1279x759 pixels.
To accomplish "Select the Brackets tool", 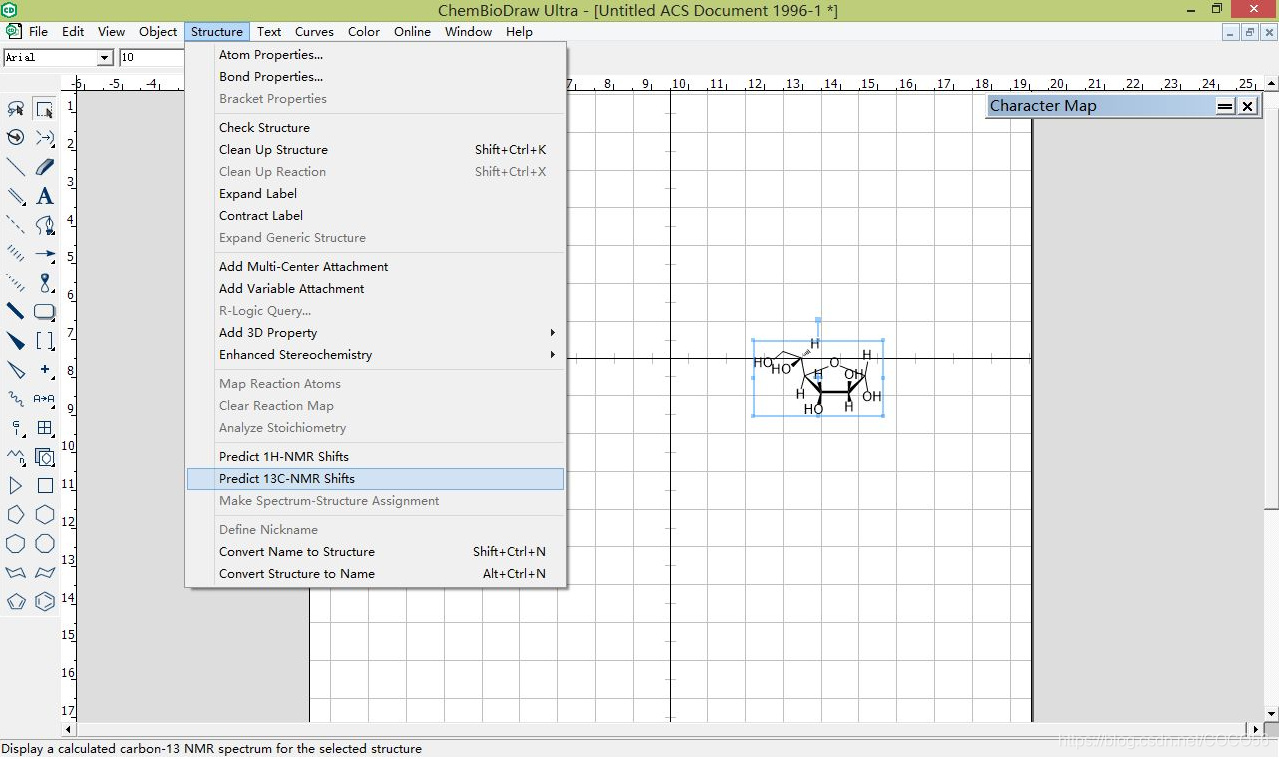I will point(45,340).
